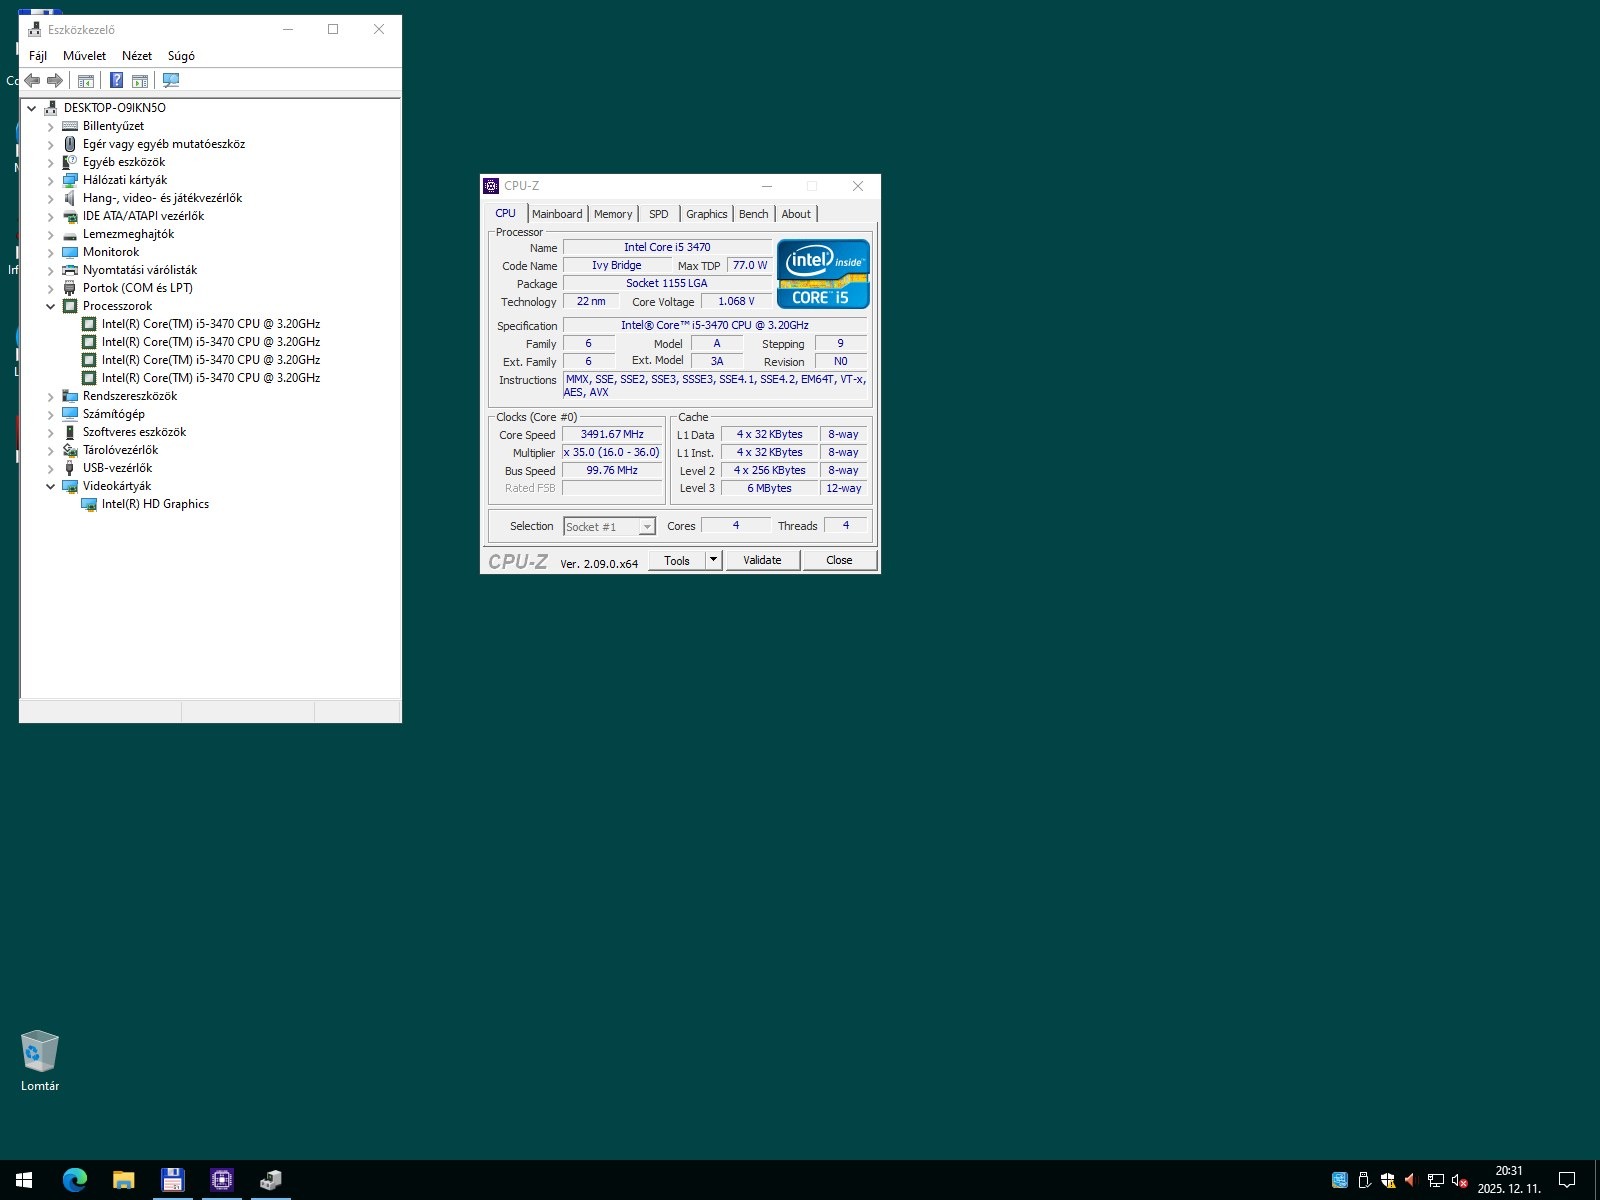Viewport: 1600px width, 1200px height.
Task: Open the Tools dropdown arrow in CPU-Z
Action: pyautogui.click(x=713, y=560)
